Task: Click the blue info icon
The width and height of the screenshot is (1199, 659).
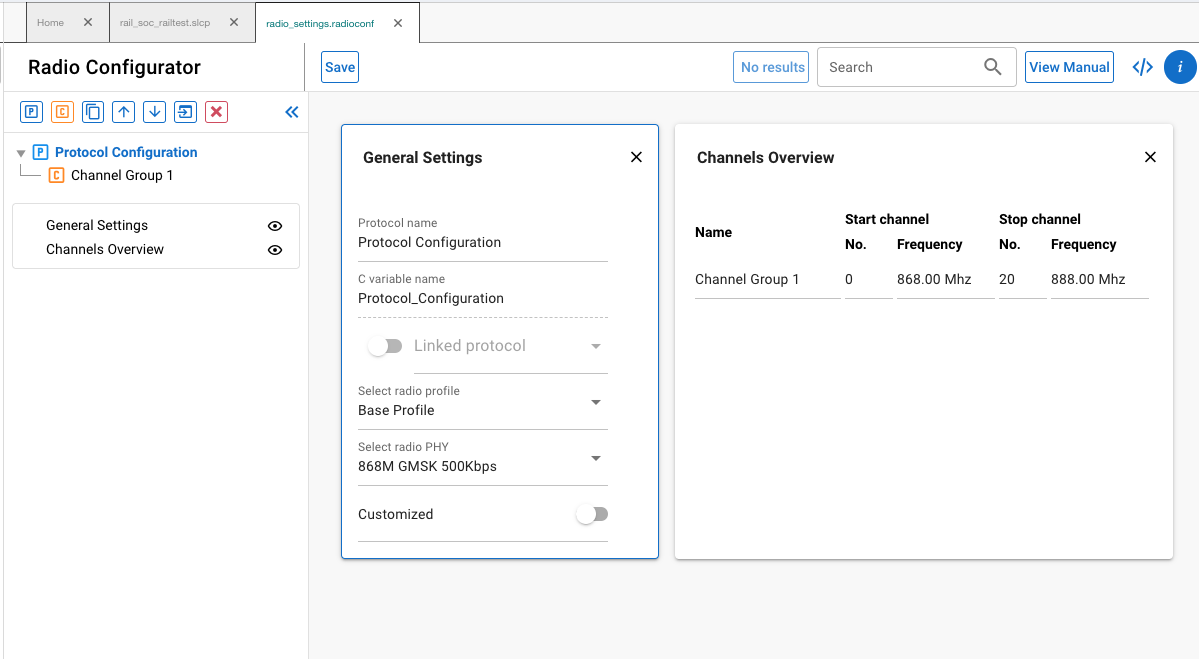Action: (x=1180, y=67)
